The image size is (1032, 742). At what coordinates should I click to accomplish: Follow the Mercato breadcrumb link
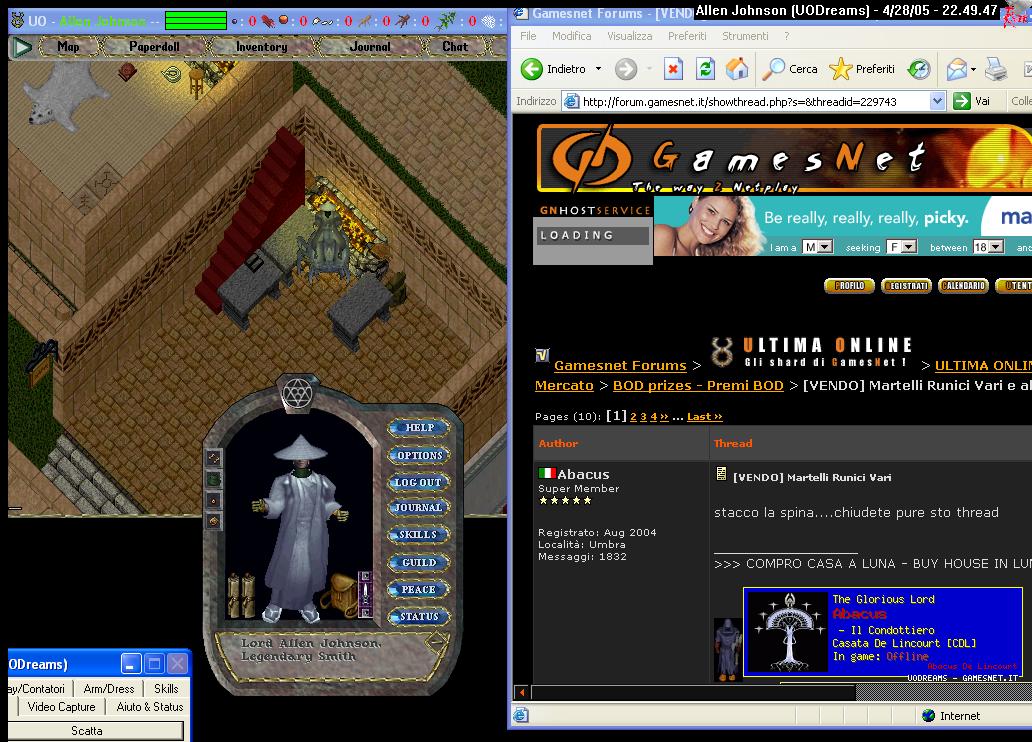[564, 386]
